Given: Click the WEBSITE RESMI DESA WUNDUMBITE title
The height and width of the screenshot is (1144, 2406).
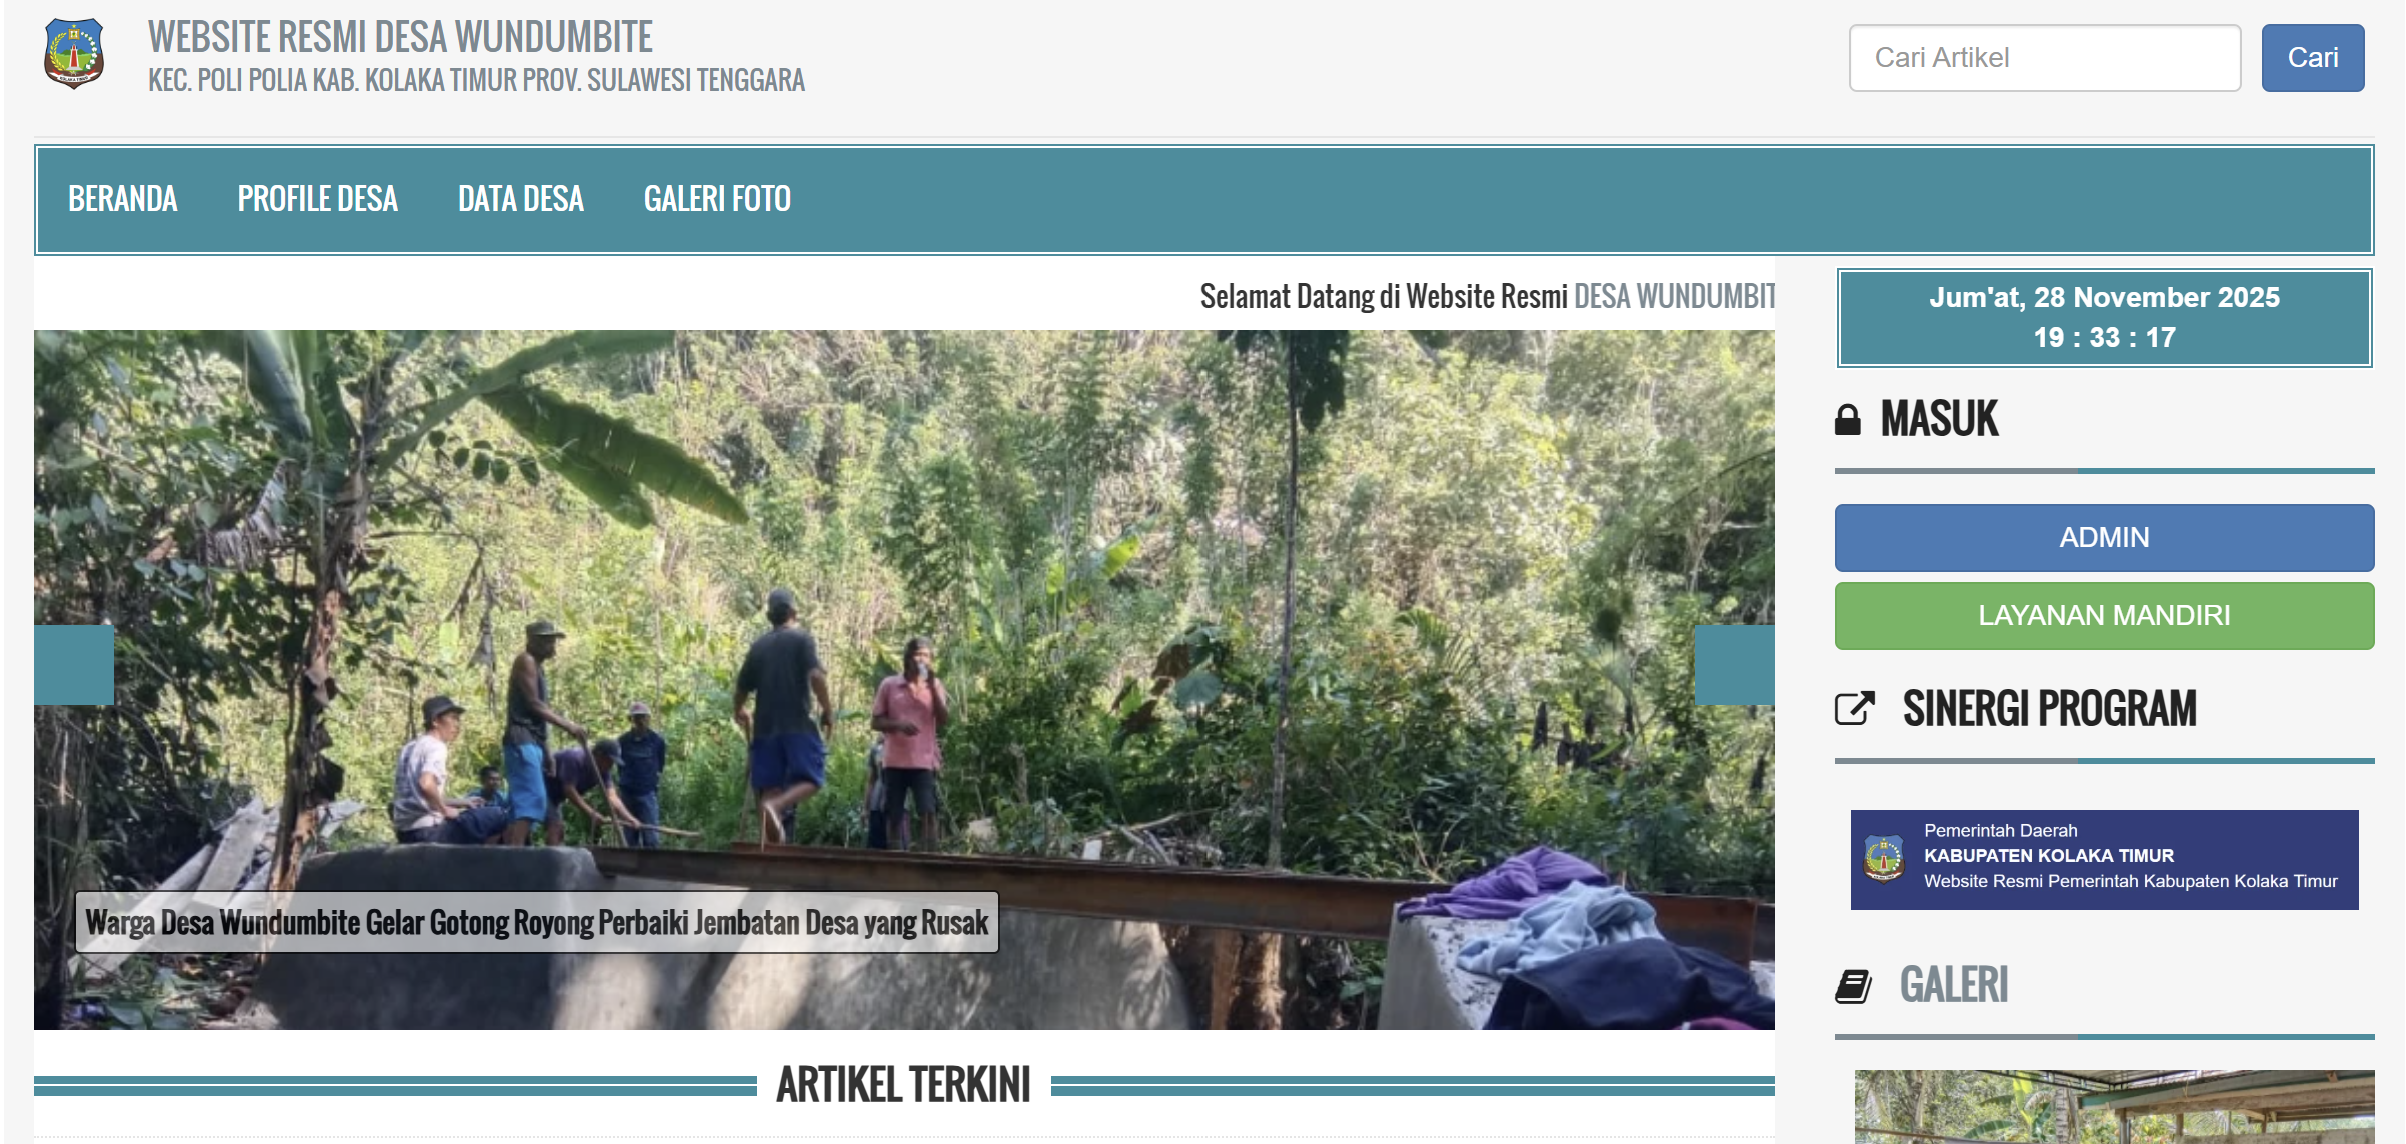Looking at the screenshot, I should pyautogui.click(x=400, y=37).
